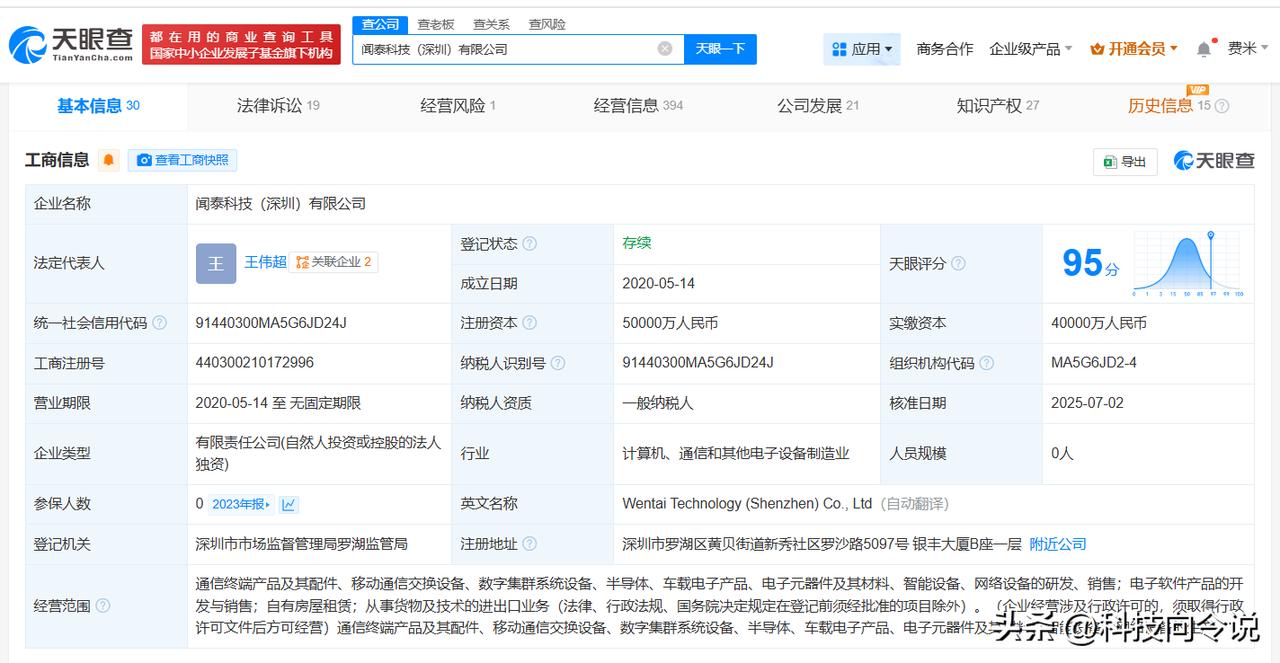Open the user menu 费米
The image size is (1280, 663).
click(1247, 48)
